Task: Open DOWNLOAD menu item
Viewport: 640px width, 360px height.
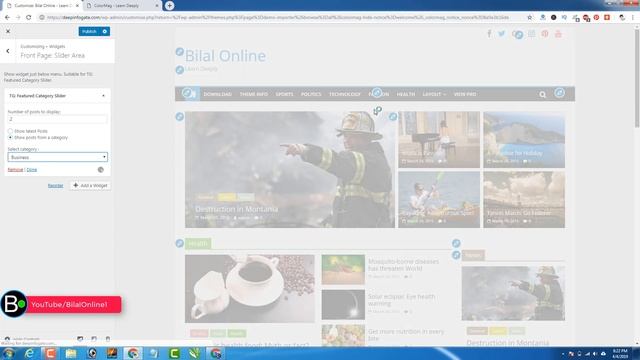Action: click(218, 94)
